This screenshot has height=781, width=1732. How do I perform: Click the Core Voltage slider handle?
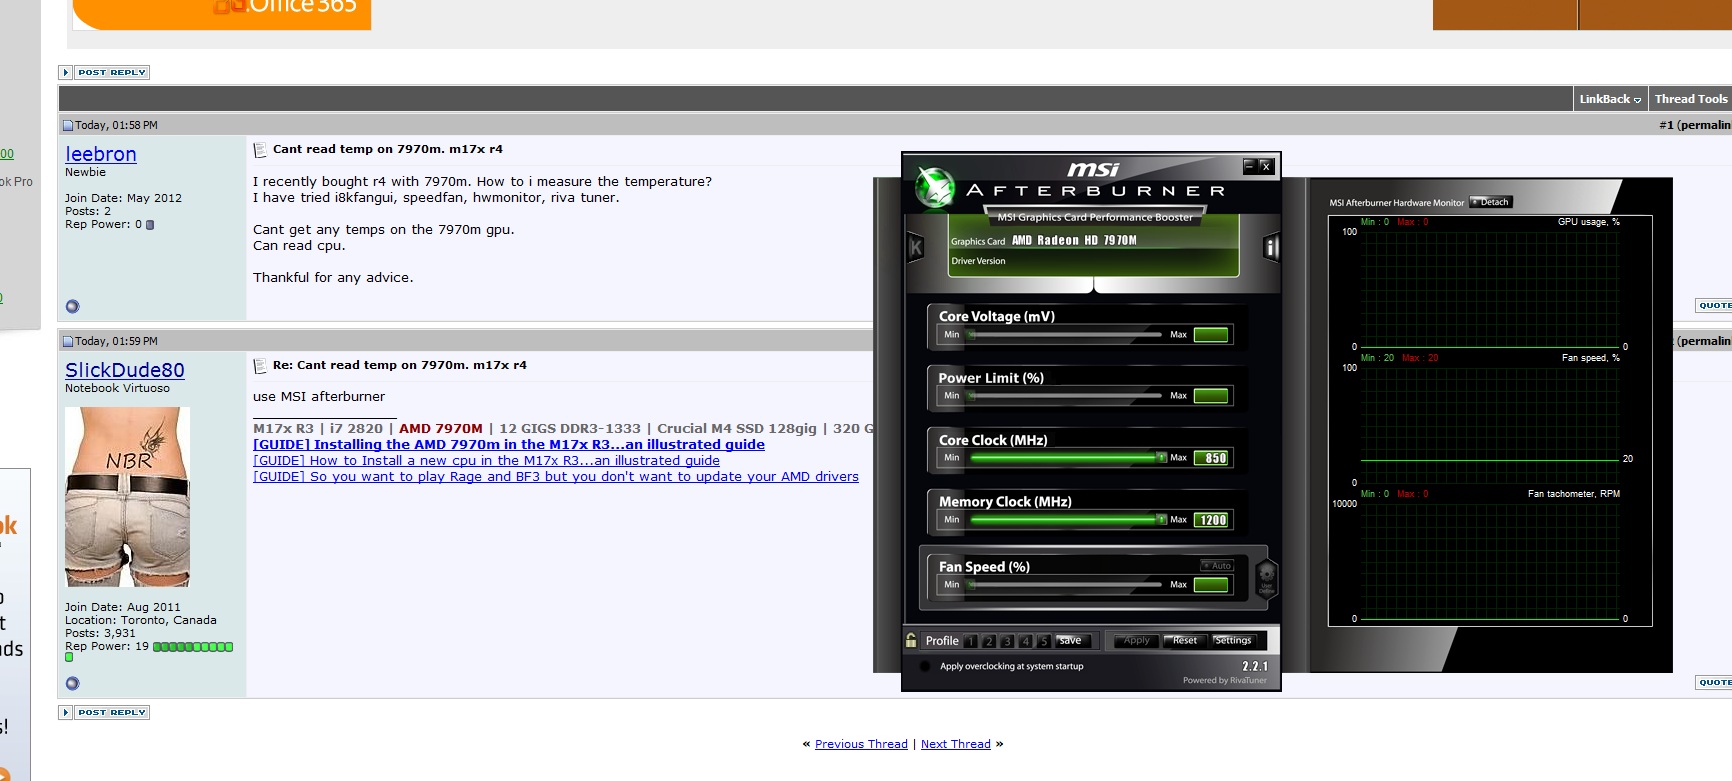click(x=970, y=335)
